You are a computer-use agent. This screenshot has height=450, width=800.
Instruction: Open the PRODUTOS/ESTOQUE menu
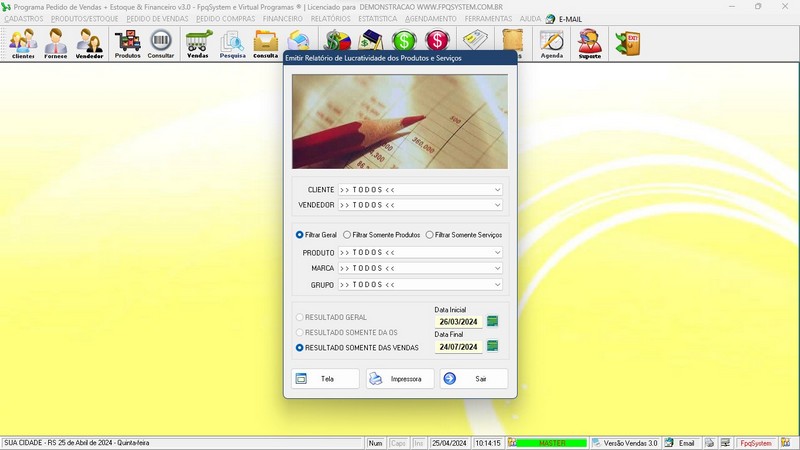click(85, 19)
